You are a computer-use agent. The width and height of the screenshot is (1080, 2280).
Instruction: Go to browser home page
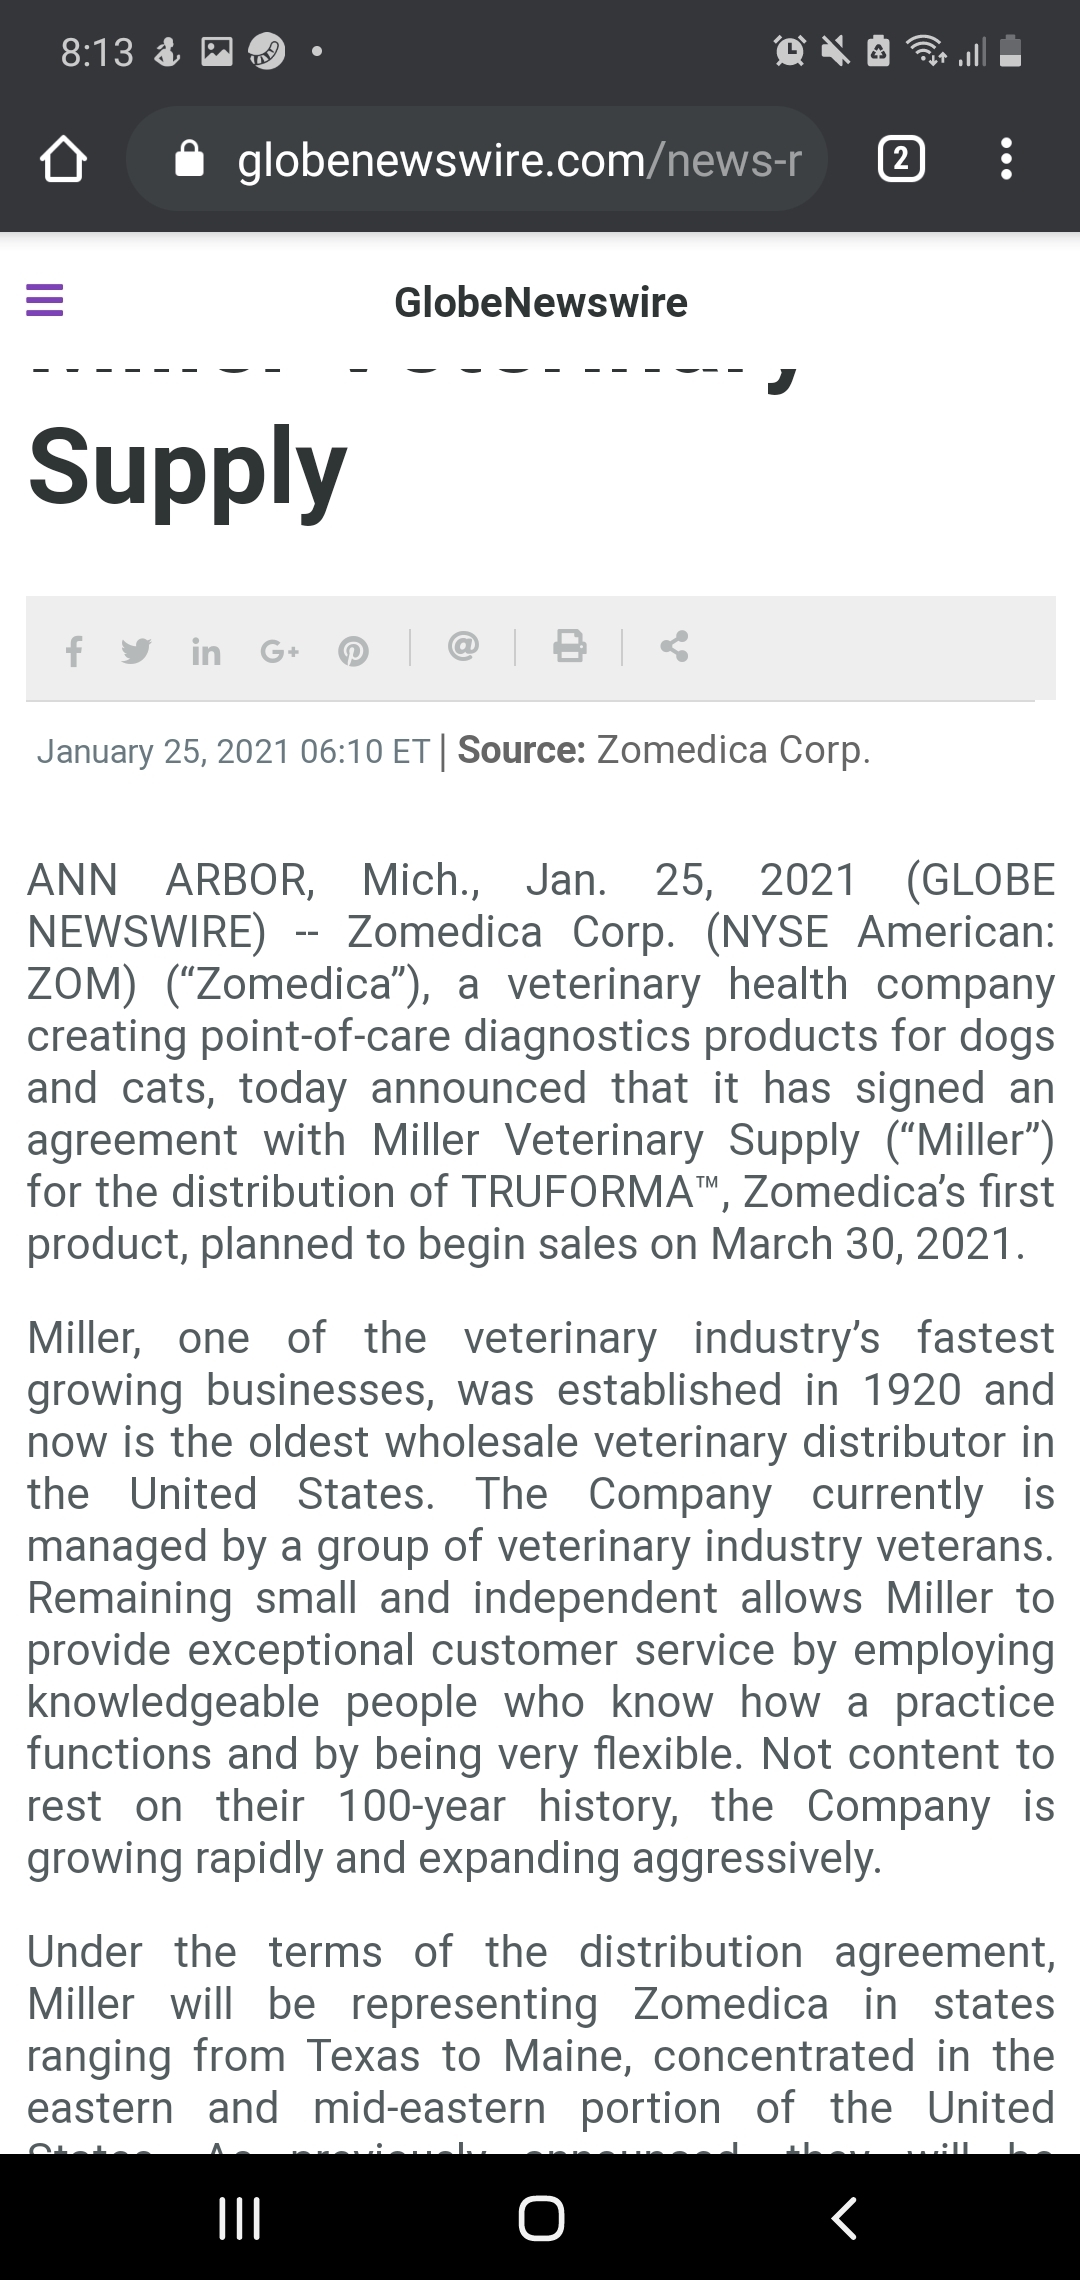coord(63,159)
